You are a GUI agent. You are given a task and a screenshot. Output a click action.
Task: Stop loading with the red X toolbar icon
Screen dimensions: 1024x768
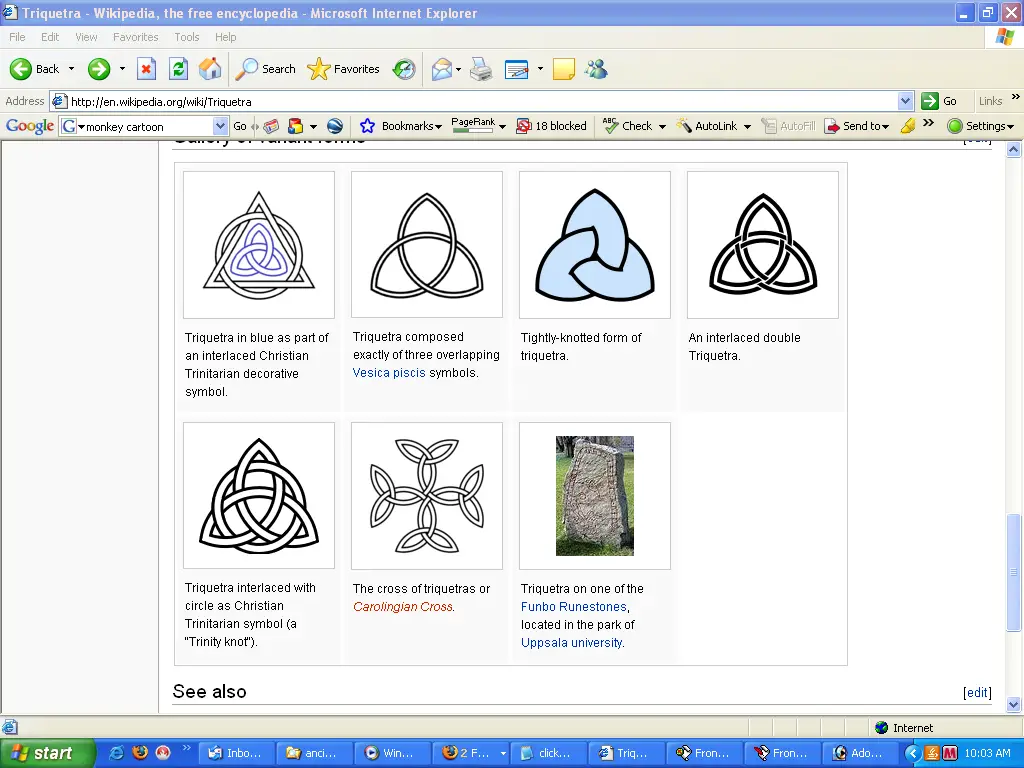[146, 69]
